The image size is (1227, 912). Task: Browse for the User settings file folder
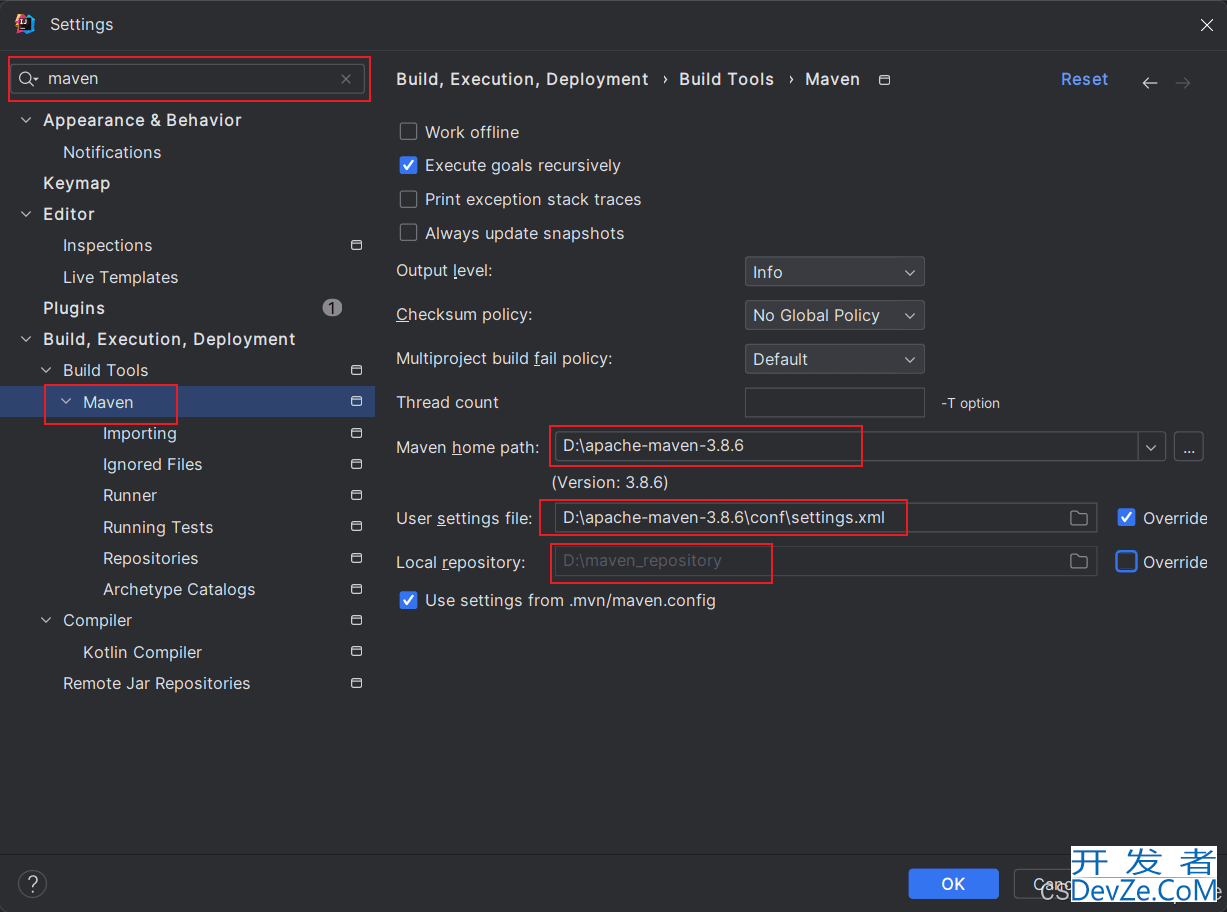click(x=1078, y=518)
